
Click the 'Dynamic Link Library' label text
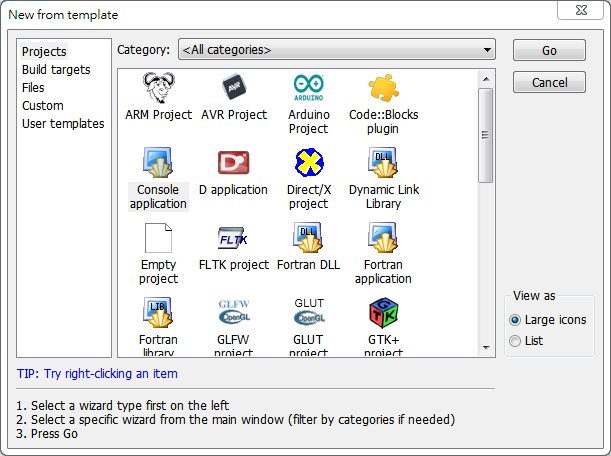coord(384,197)
